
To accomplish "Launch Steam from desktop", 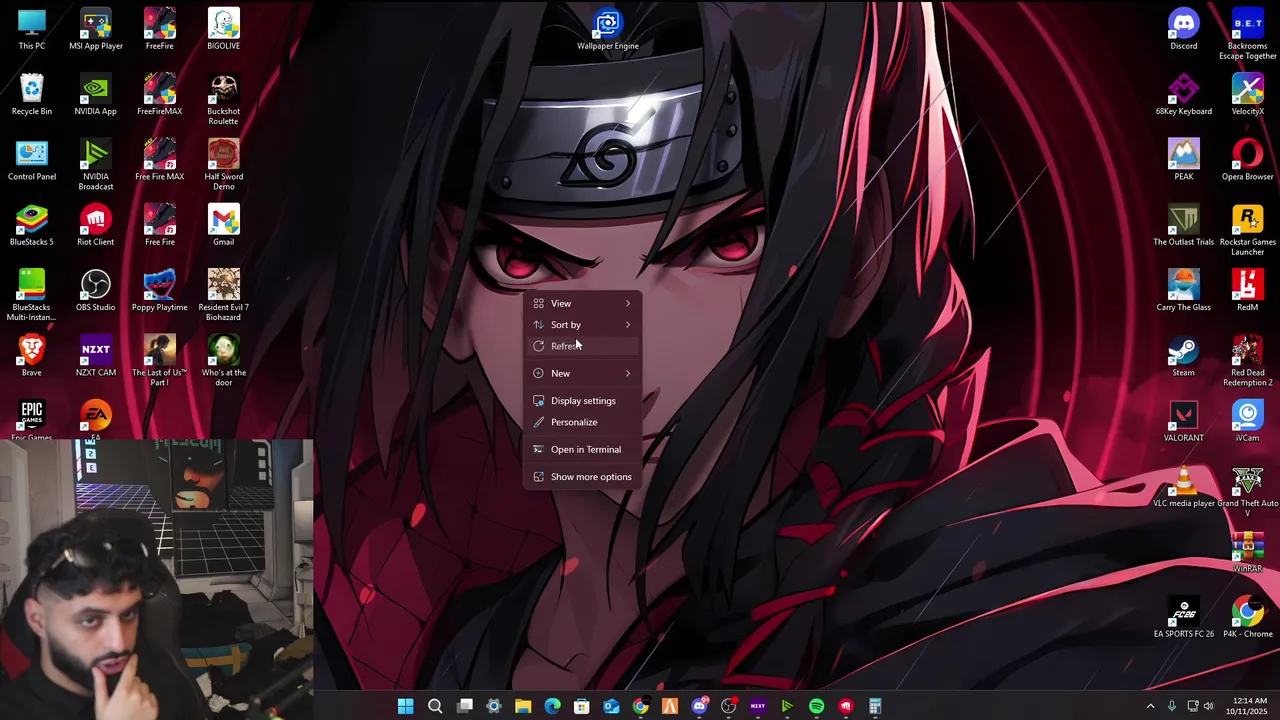I will click(x=1184, y=356).
